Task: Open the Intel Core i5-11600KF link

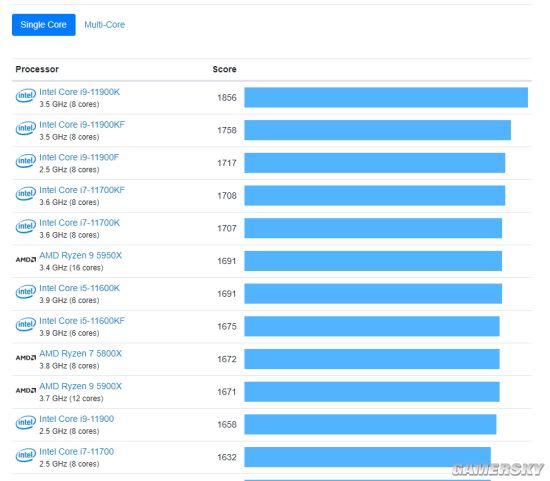Action: (82, 320)
